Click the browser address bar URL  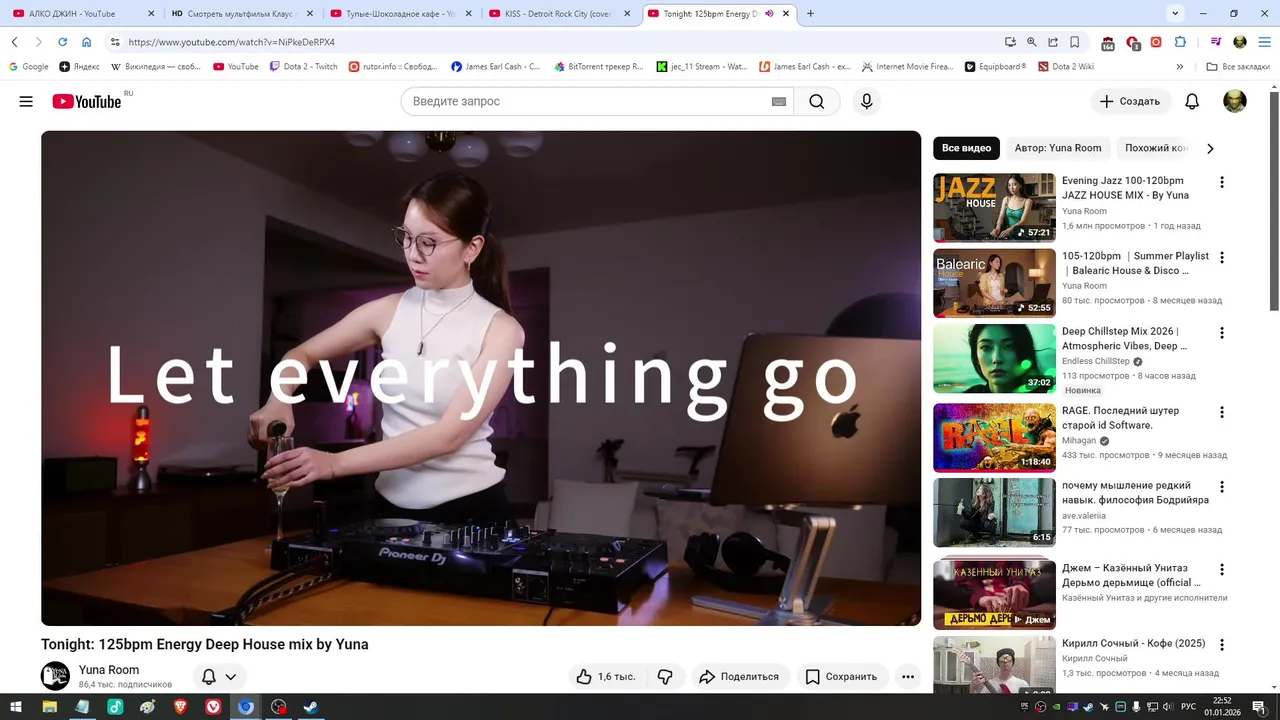point(231,42)
